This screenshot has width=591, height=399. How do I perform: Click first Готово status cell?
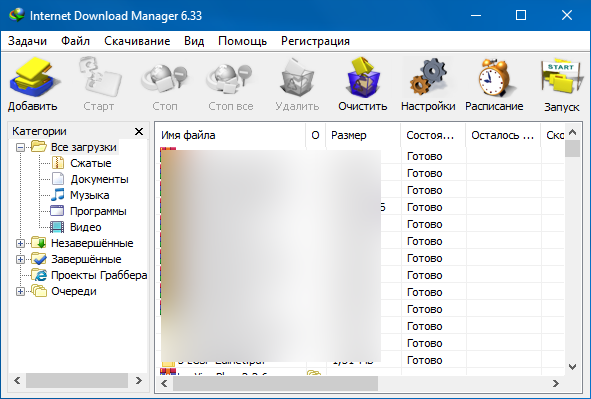(433, 156)
